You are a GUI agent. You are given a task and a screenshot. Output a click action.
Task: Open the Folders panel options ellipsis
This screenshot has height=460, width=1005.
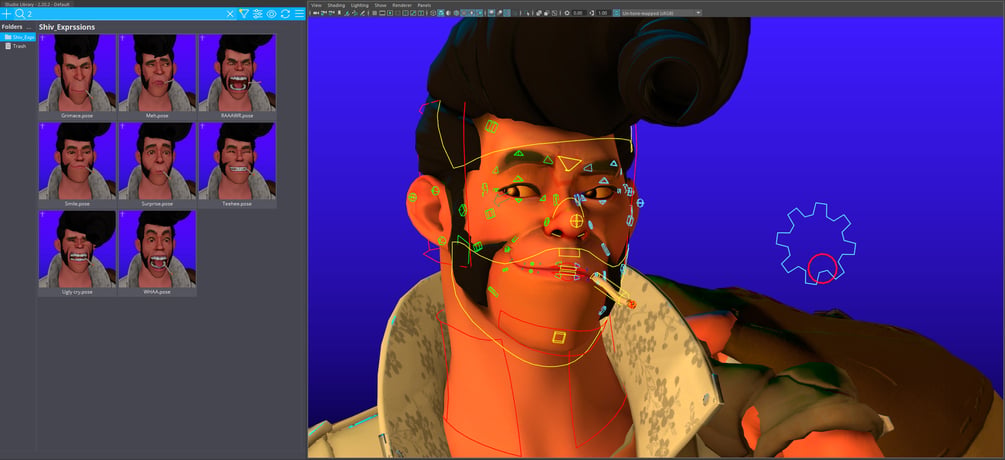point(29,27)
